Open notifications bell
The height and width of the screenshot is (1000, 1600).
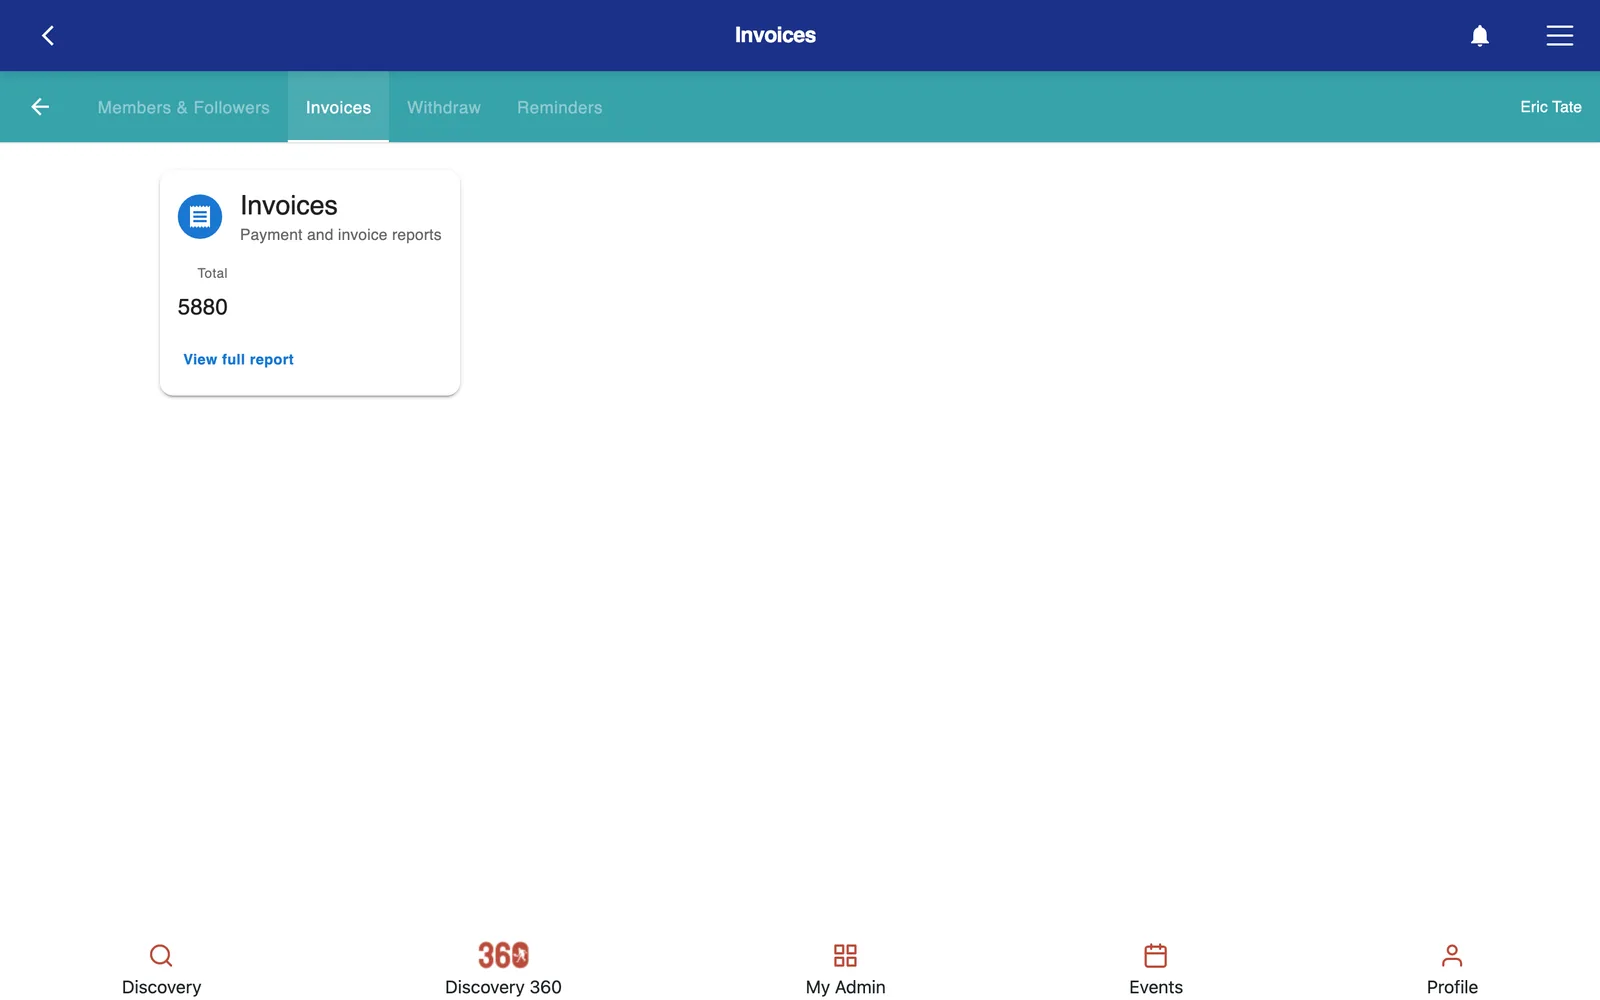click(1479, 36)
